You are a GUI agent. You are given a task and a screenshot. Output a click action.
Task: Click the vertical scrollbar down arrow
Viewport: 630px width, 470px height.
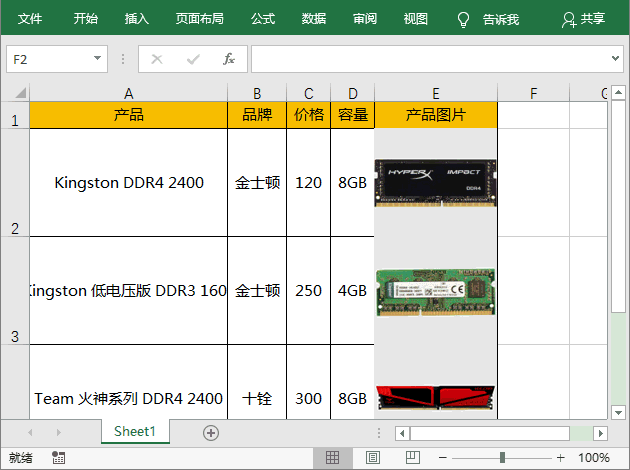(618, 412)
